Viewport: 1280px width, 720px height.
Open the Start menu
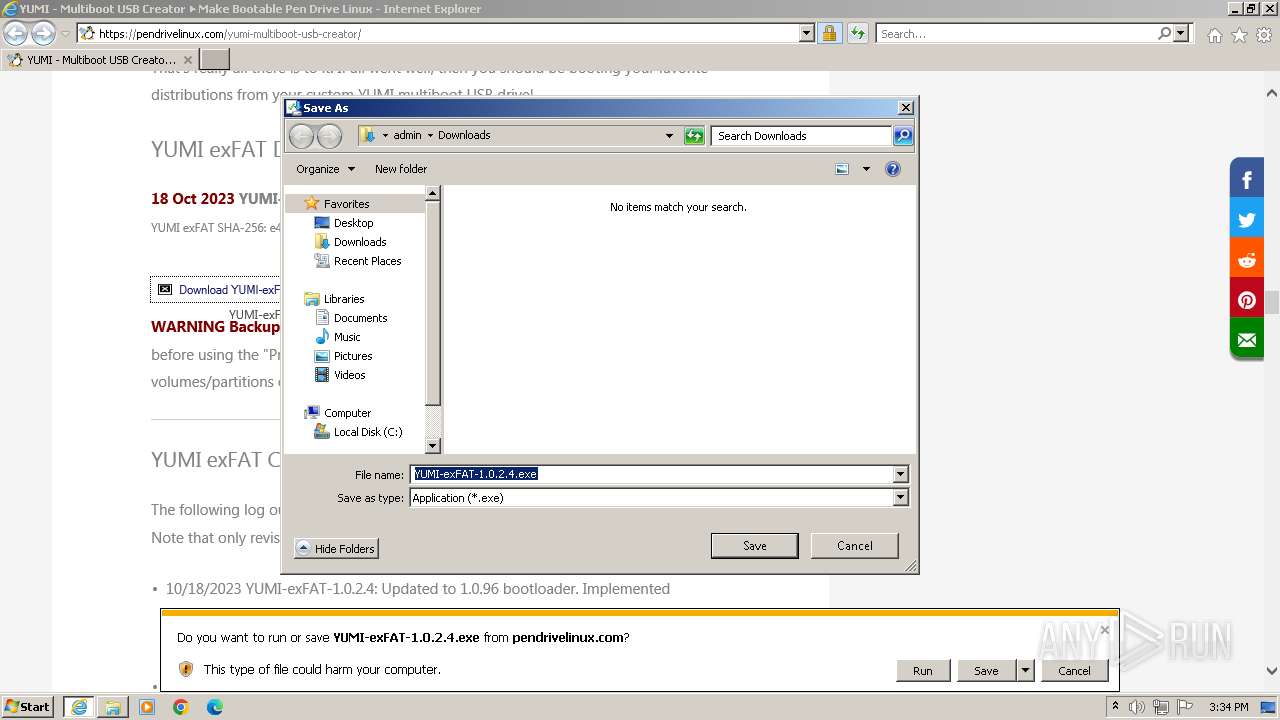click(x=28, y=707)
